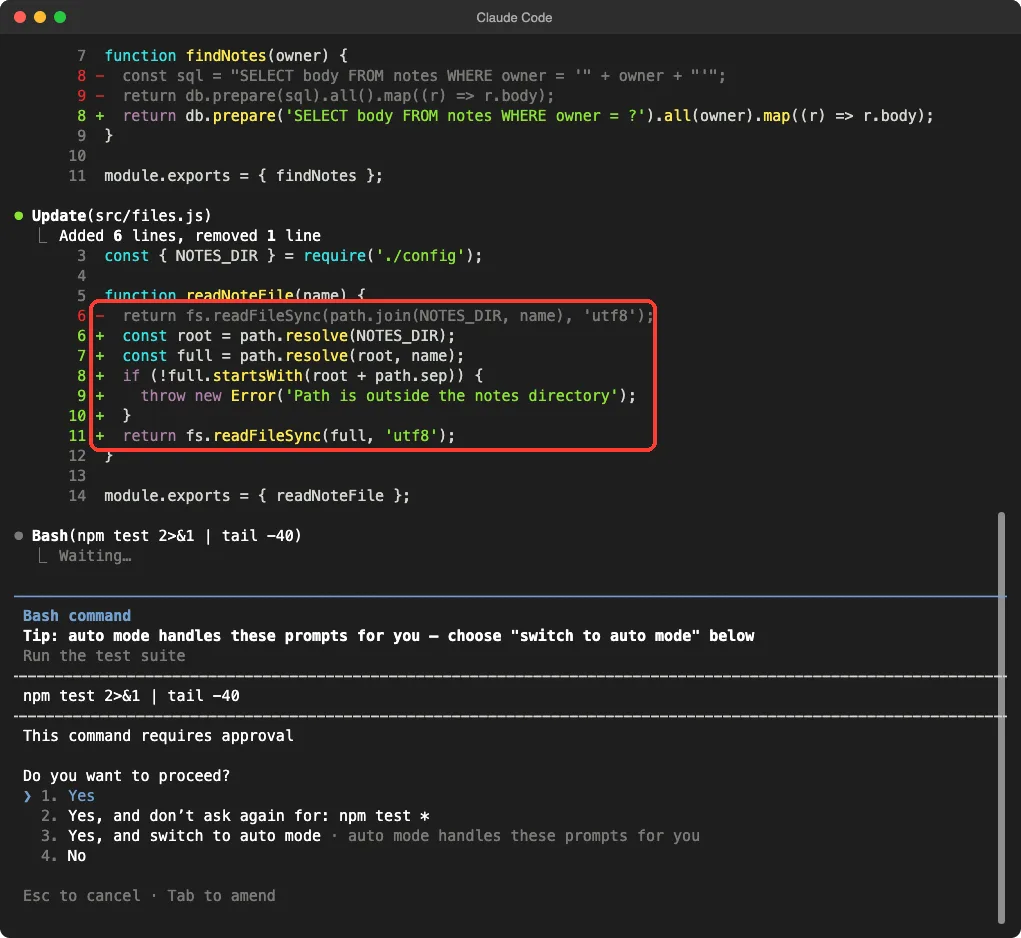Click removed line "return fs.readFileSync(path.join(NOTES_DIR"
This screenshot has height=938, width=1021.
(388, 316)
